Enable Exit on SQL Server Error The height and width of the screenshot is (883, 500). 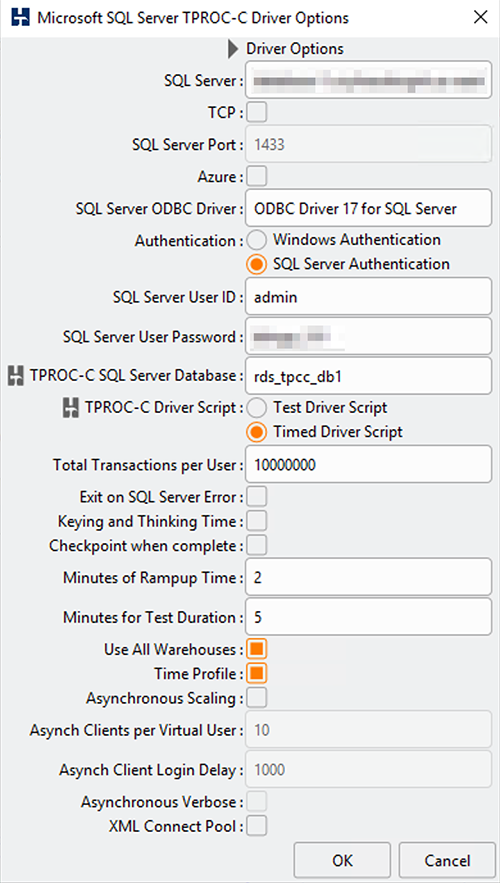[257, 497]
